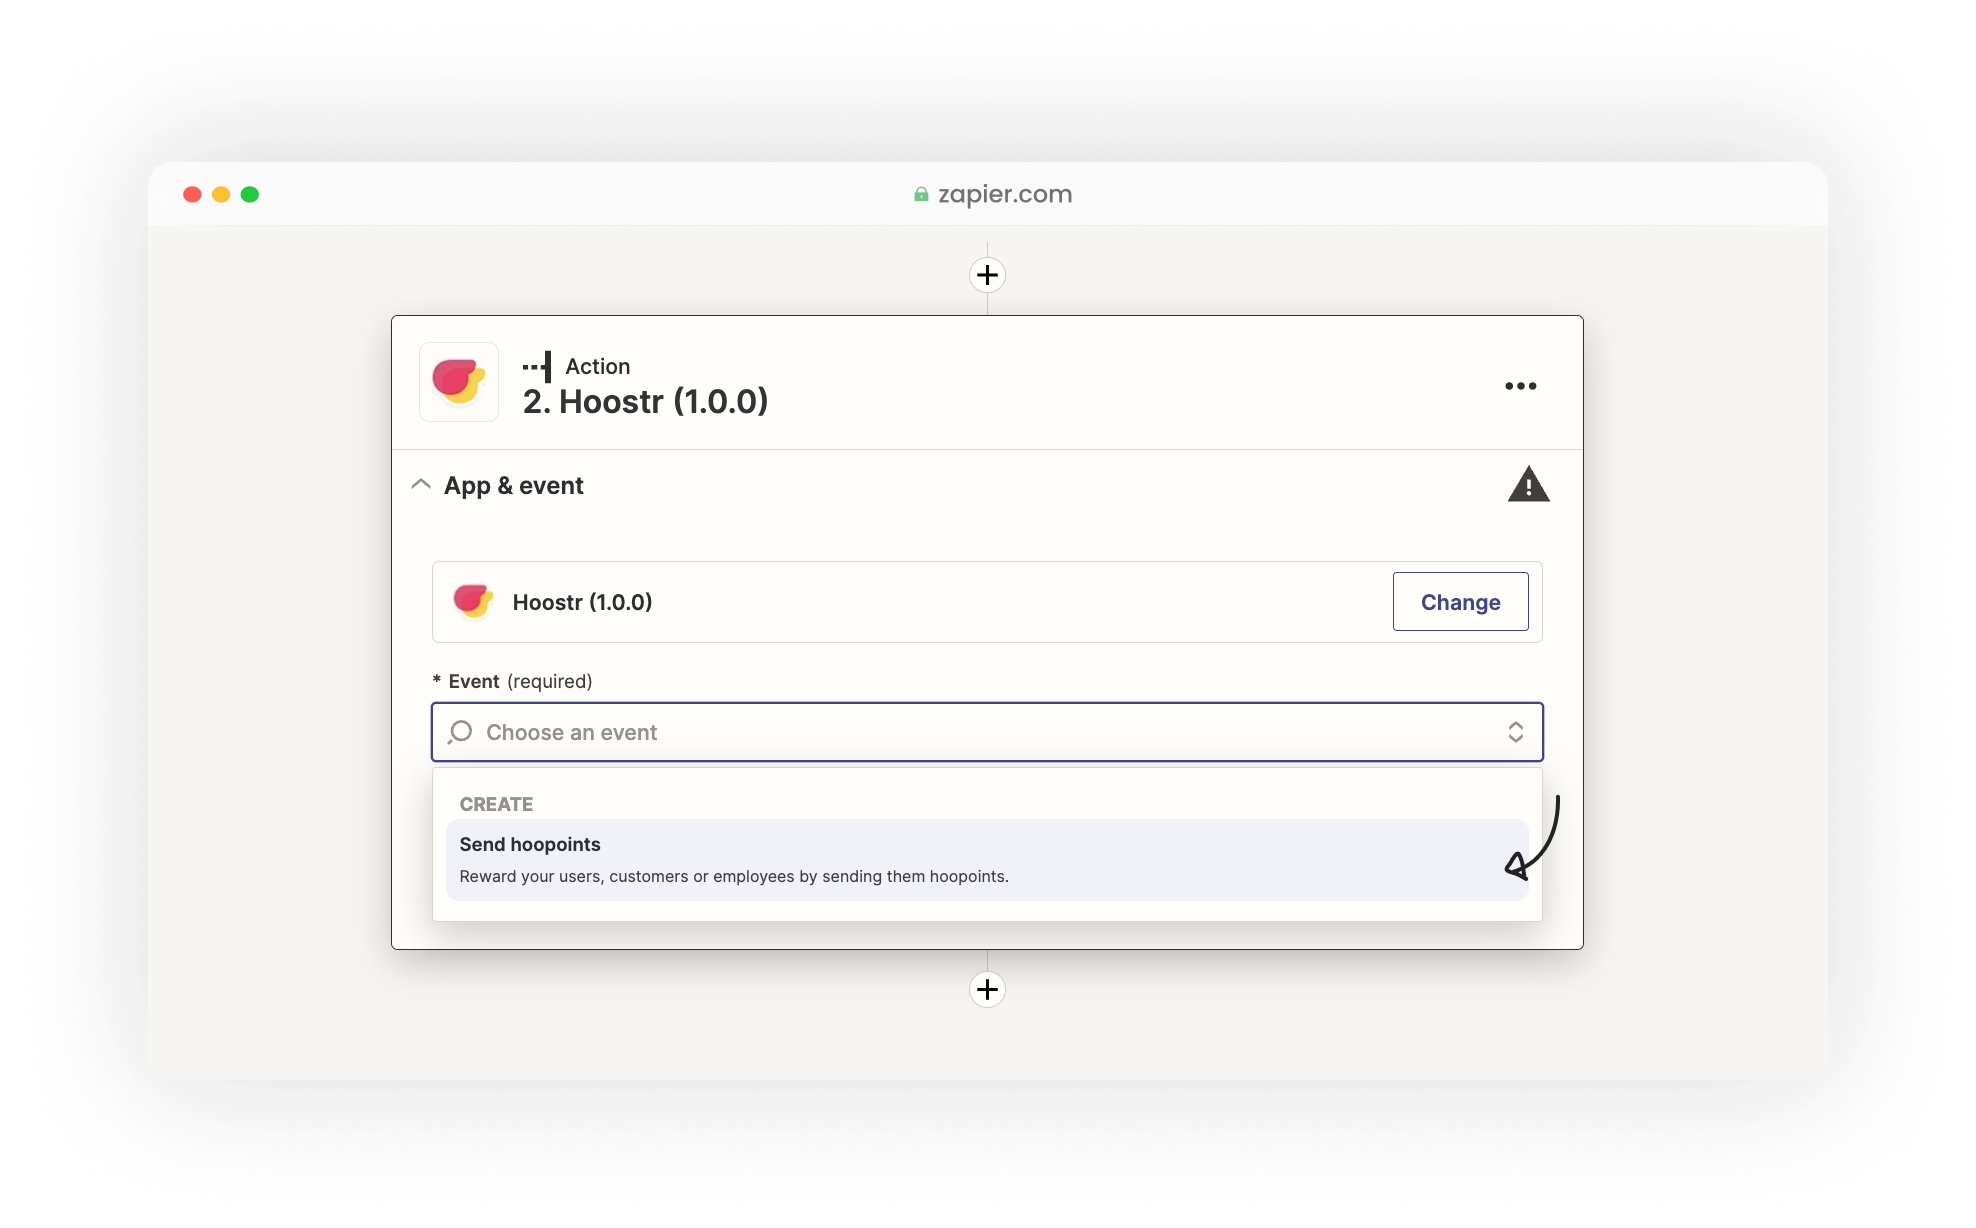
Task: Select the Send hoopoints event option
Action: click(987, 860)
